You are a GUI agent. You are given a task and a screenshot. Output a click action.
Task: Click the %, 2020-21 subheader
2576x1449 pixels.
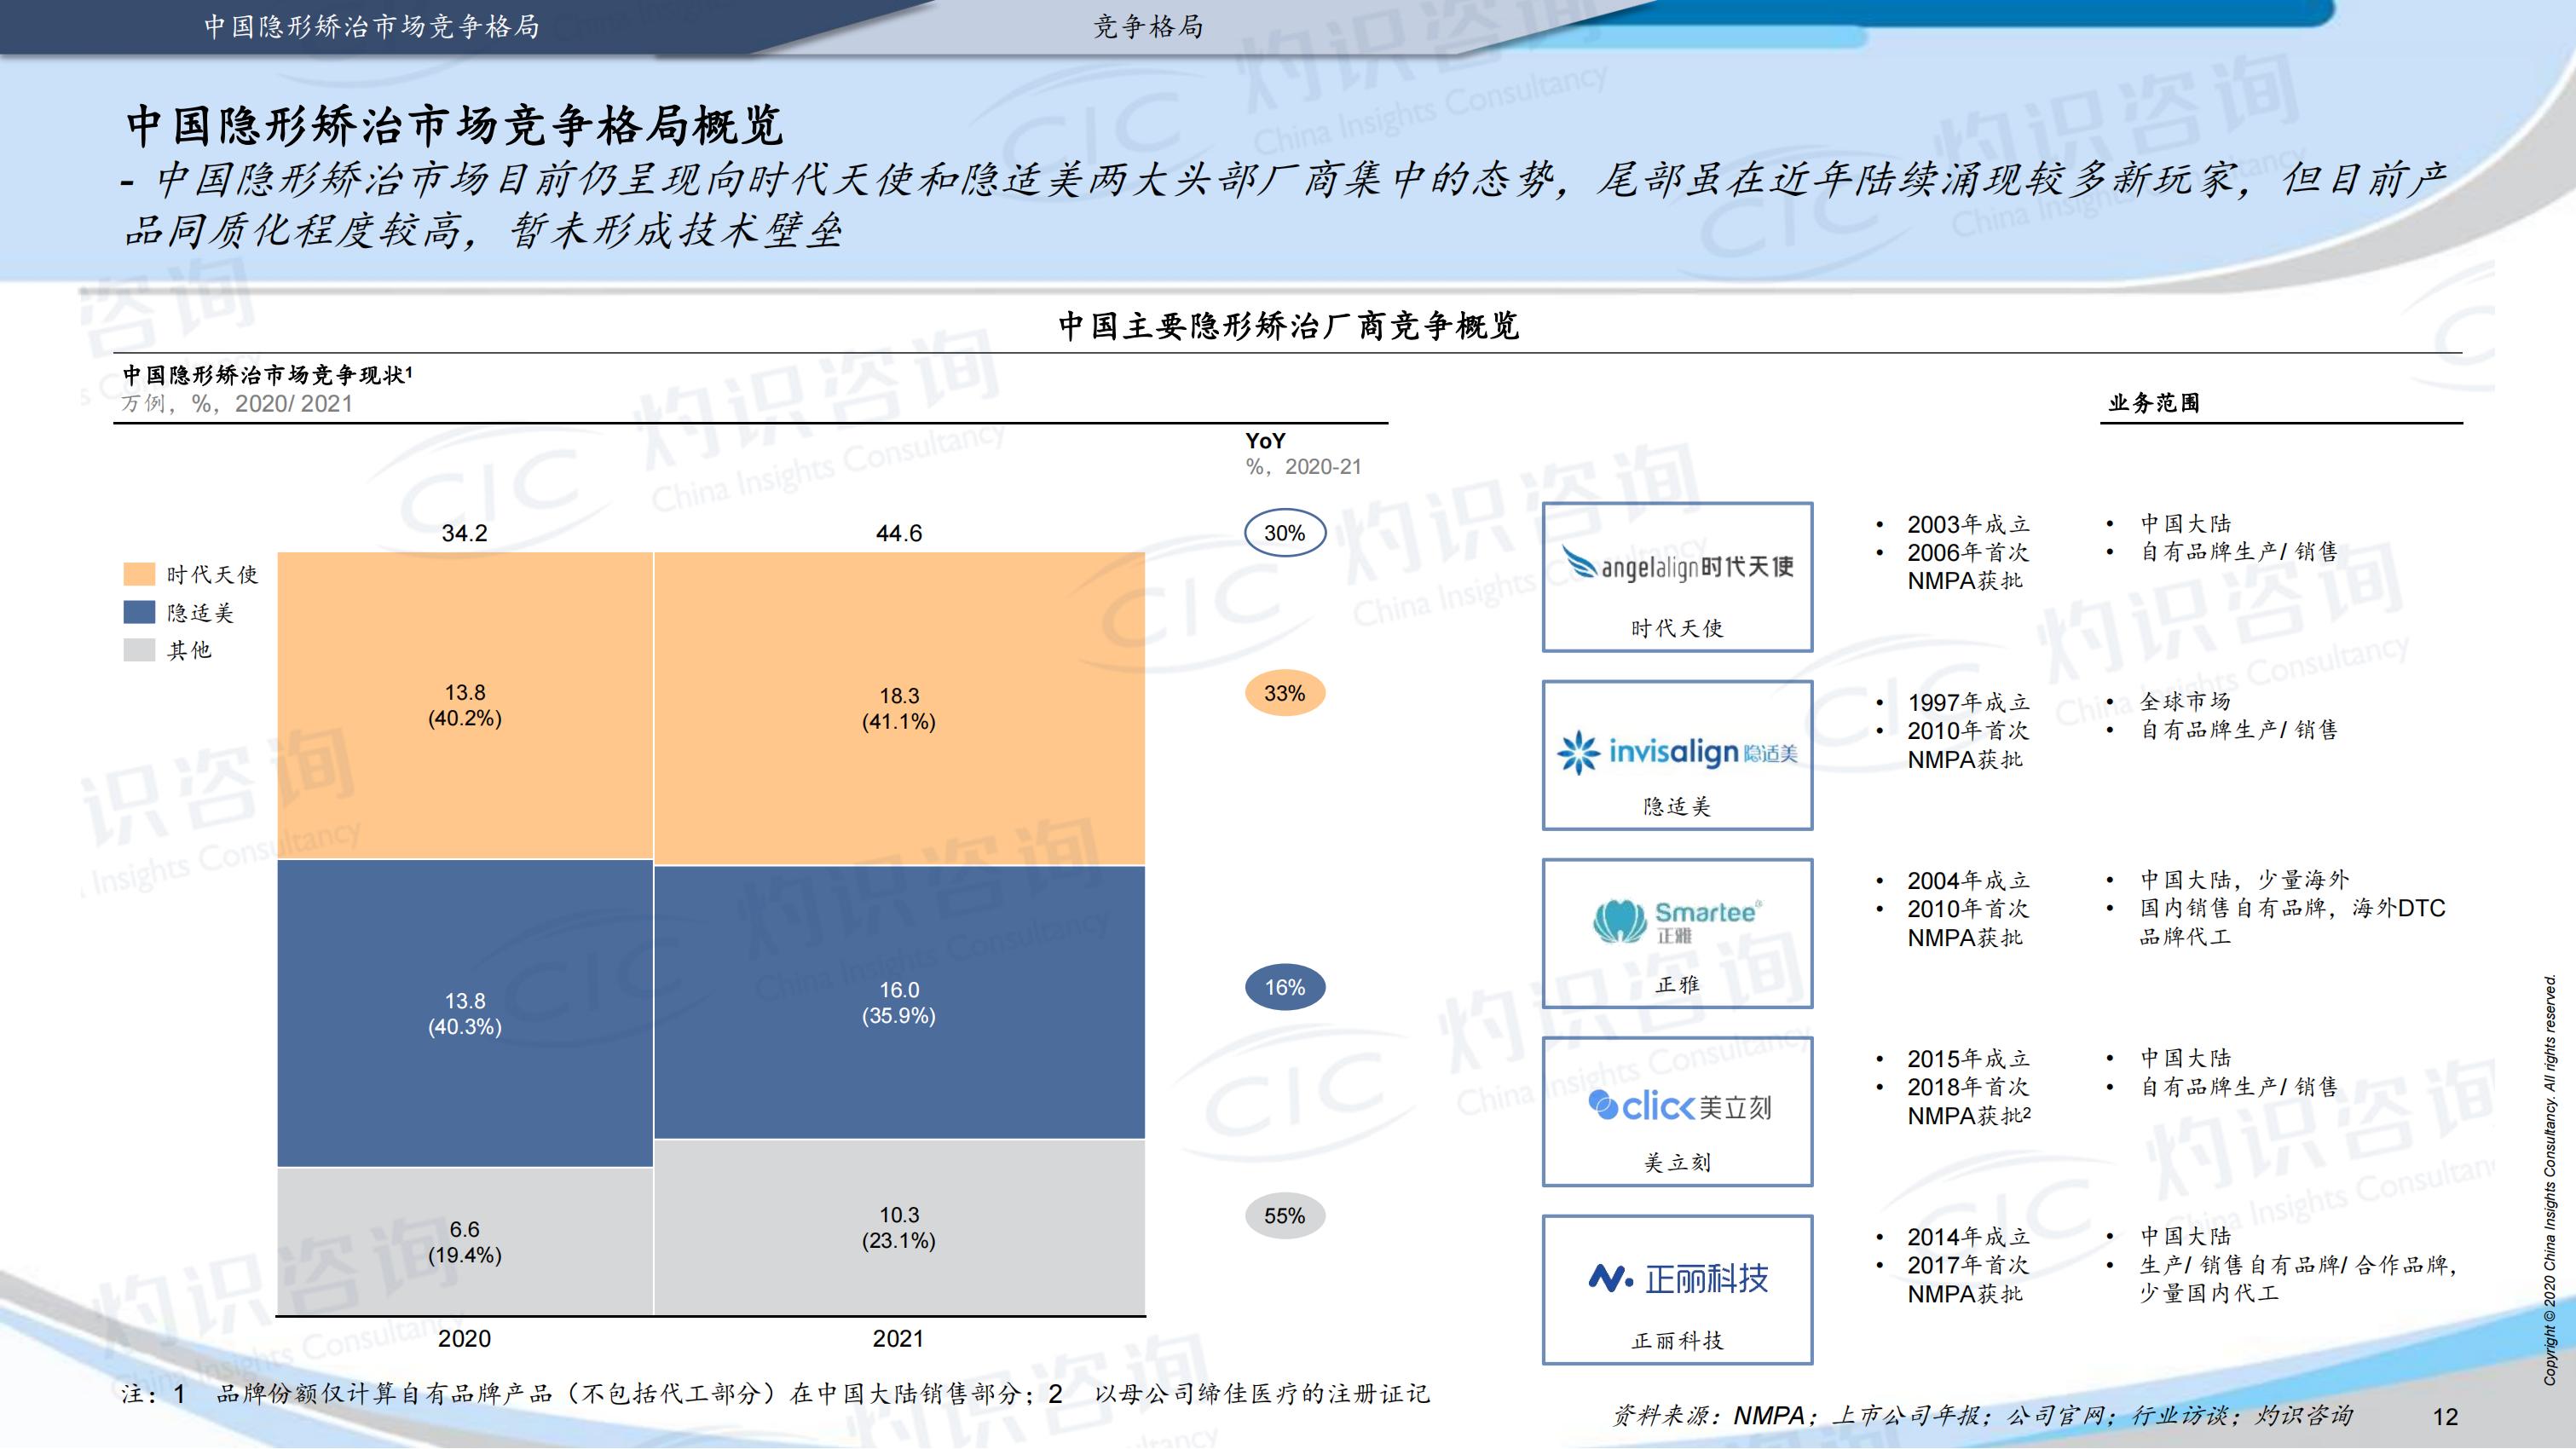[1303, 466]
